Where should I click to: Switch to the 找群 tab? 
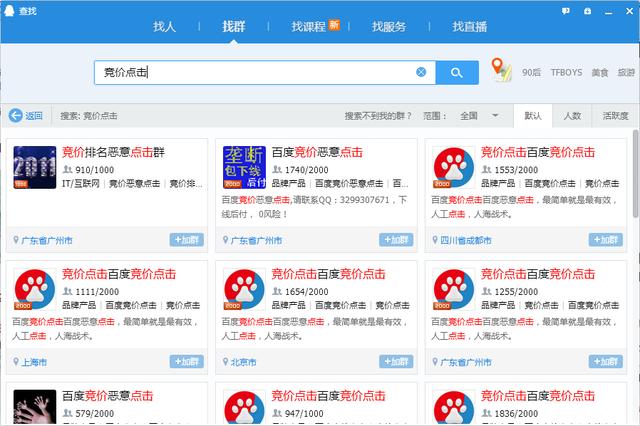pyautogui.click(x=233, y=27)
